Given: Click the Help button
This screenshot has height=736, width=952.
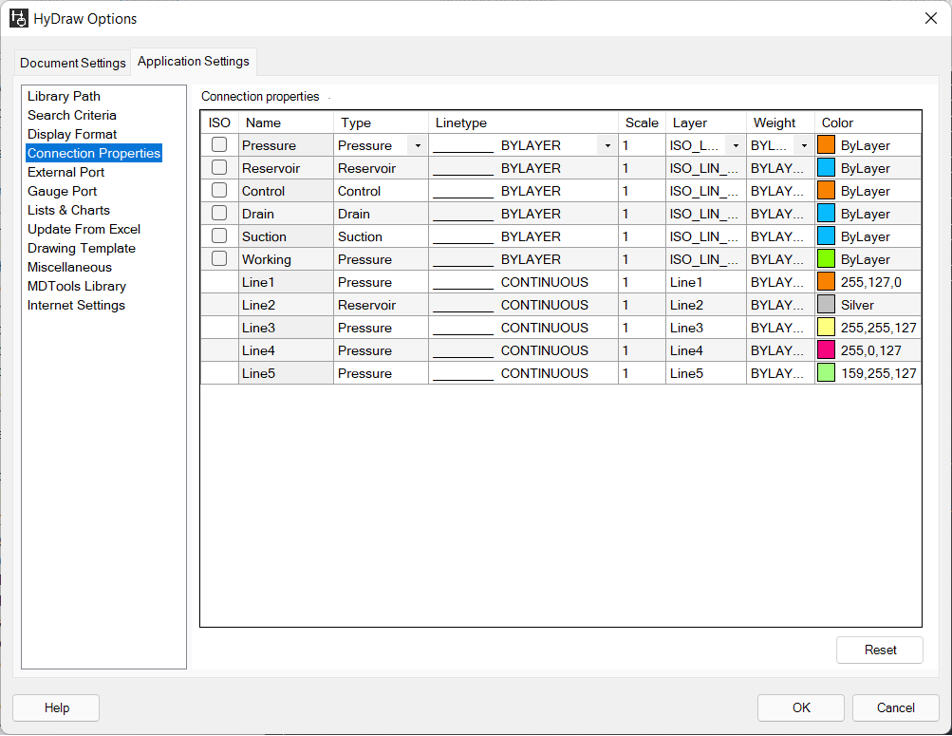Looking at the screenshot, I should click(56, 708).
